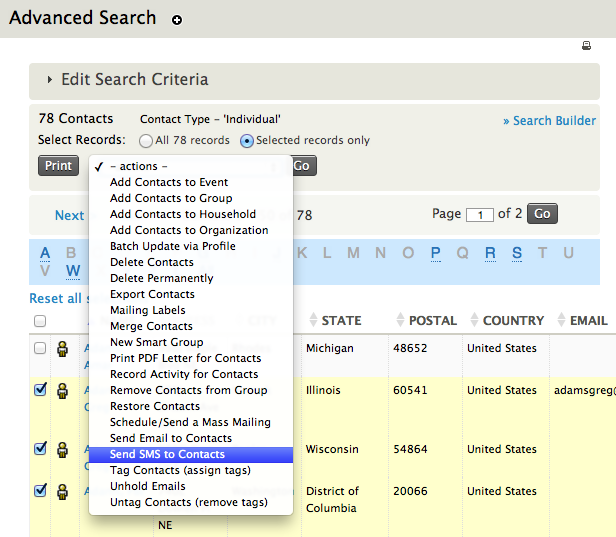Check the select-all checkbox in table header
Image resolution: width=616 pixels, height=537 pixels.
(x=40, y=321)
